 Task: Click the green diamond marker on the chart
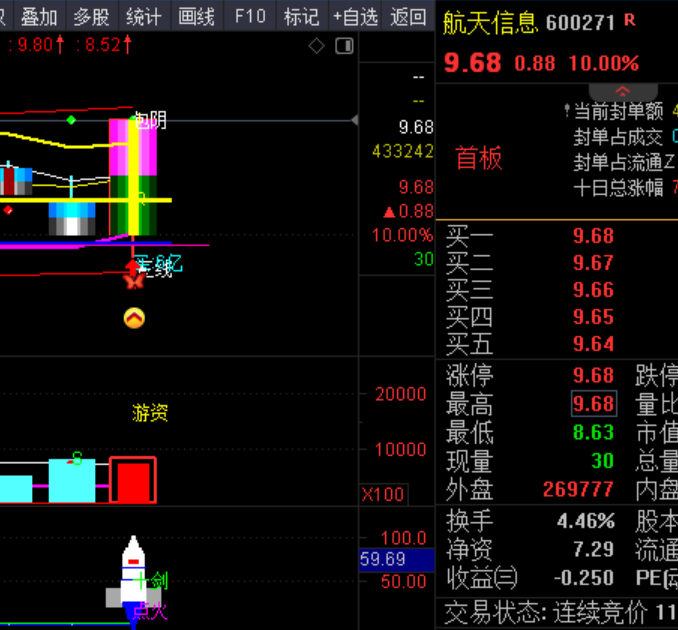click(71, 120)
